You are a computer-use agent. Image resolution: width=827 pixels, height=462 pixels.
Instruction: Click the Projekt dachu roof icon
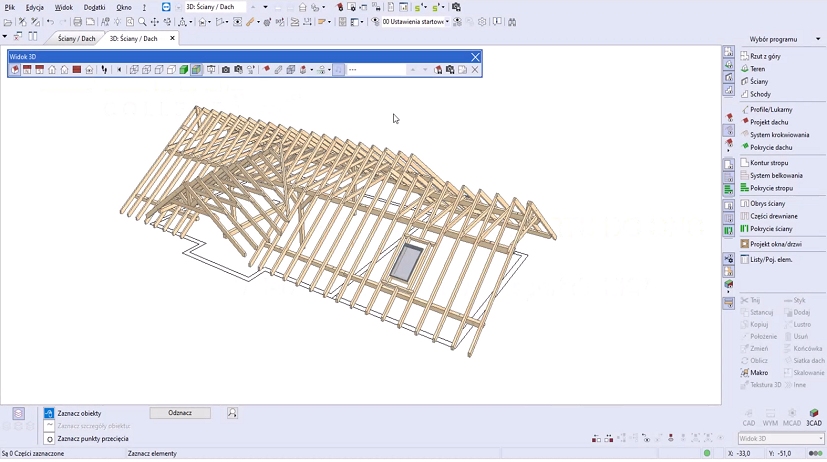pos(744,122)
